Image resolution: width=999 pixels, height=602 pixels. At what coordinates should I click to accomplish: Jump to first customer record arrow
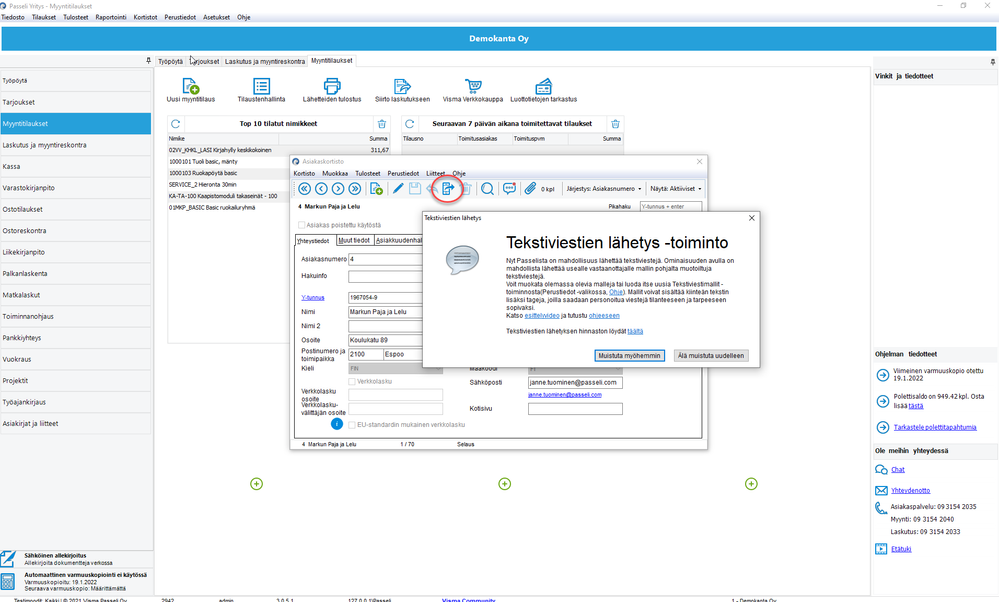pyautogui.click(x=305, y=189)
